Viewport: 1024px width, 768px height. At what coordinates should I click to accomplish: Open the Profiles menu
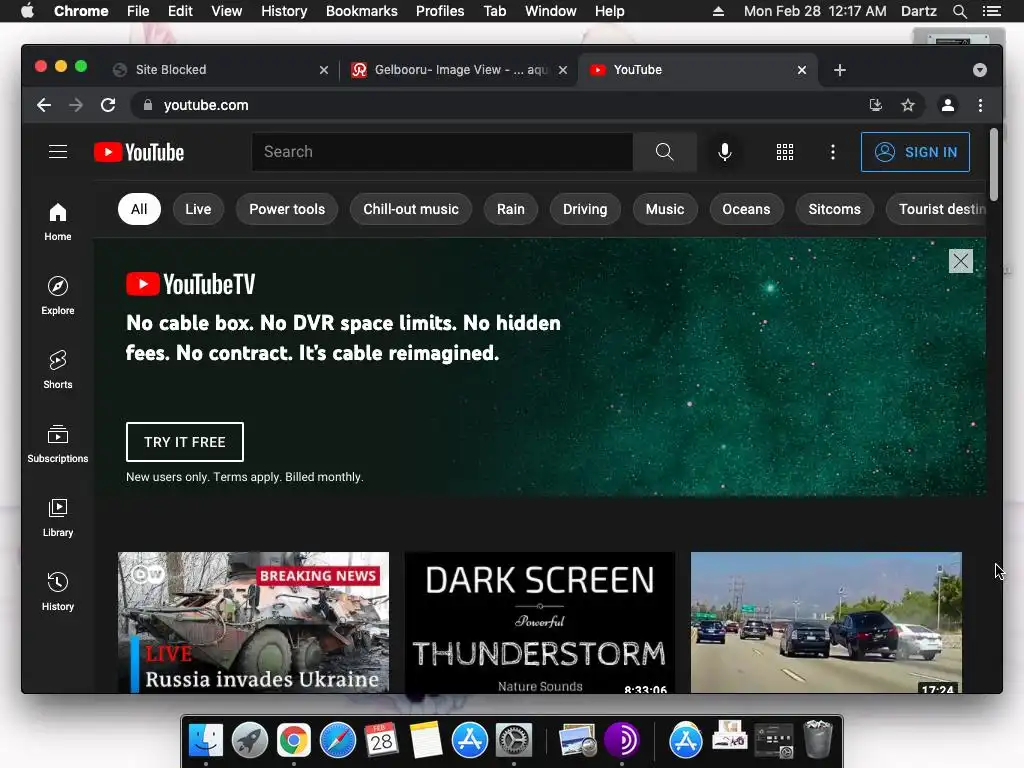440,11
